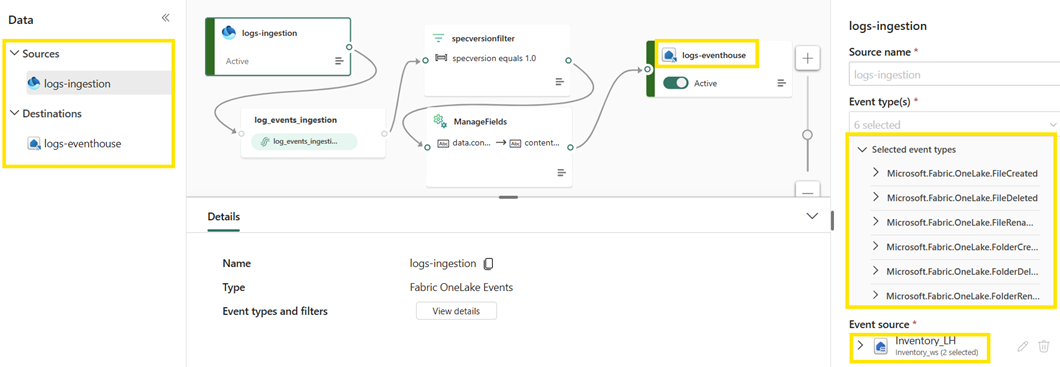The width and height of the screenshot is (1060, 367).
Task: Click the logs-eventhouse input connector port
Action: (648, 69)
